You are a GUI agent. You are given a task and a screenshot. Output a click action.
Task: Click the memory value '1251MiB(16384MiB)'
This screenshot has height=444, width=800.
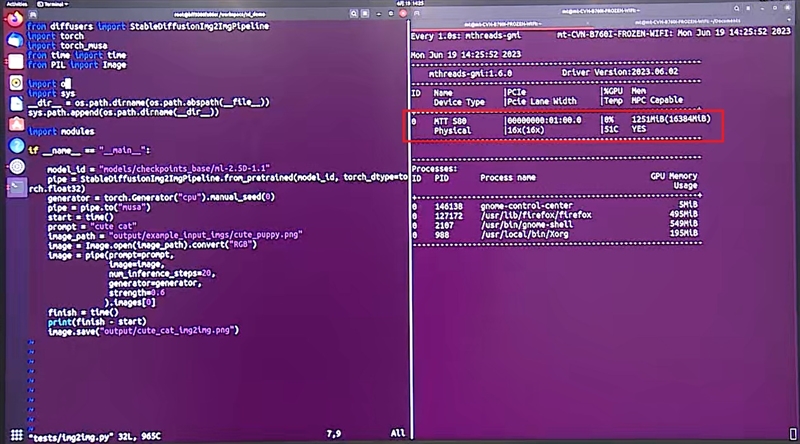coord(671,119)
